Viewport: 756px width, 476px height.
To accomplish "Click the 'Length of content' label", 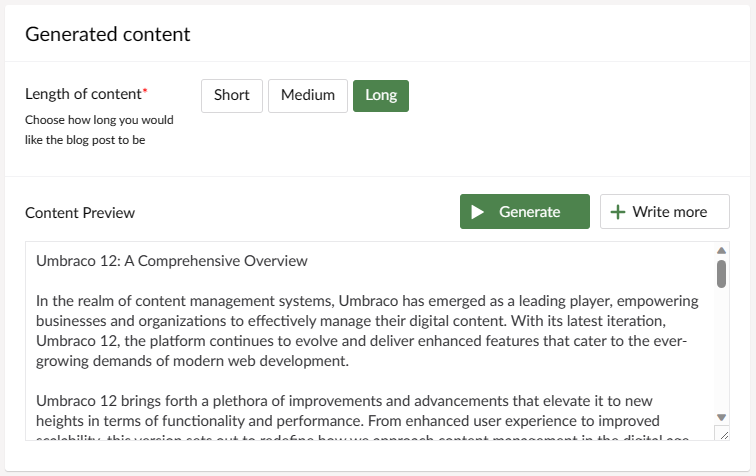I will 83,94.
